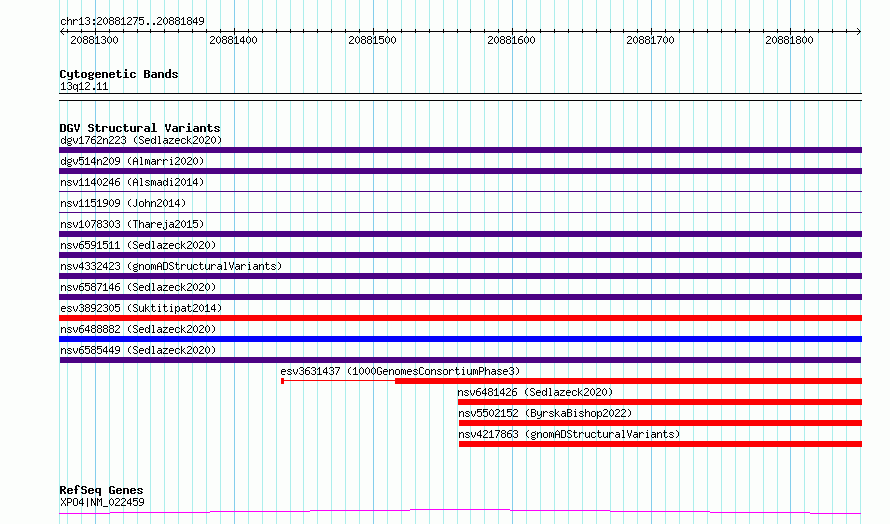The image size is (890, 524).
Task: Click esv3892305 (Suktitipat2014) label
Action: click(x=141, y=308)
